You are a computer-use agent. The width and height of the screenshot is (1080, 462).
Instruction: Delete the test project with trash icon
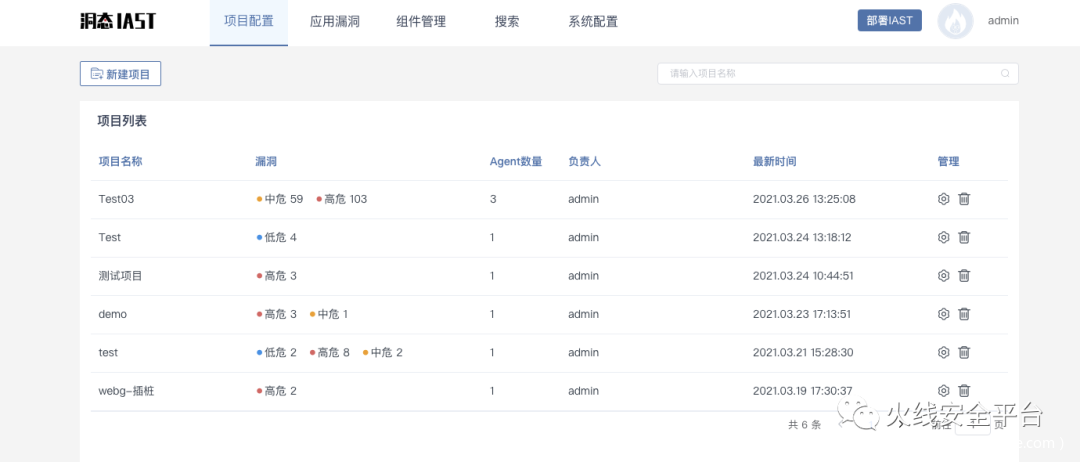[x=964, y=352]
